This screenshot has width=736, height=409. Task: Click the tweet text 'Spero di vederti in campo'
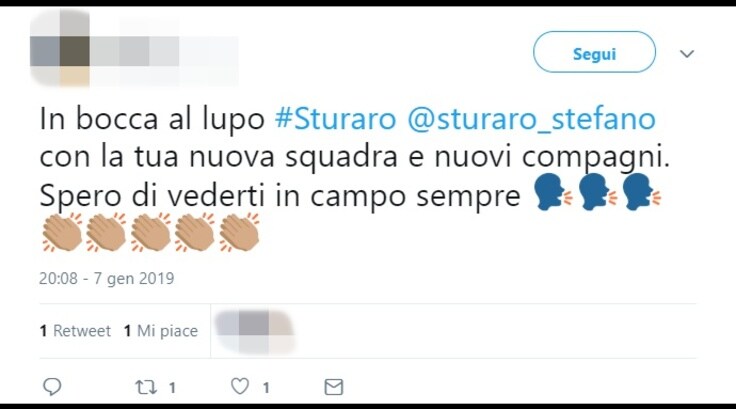pyautogui.click(x=222, y=195)
